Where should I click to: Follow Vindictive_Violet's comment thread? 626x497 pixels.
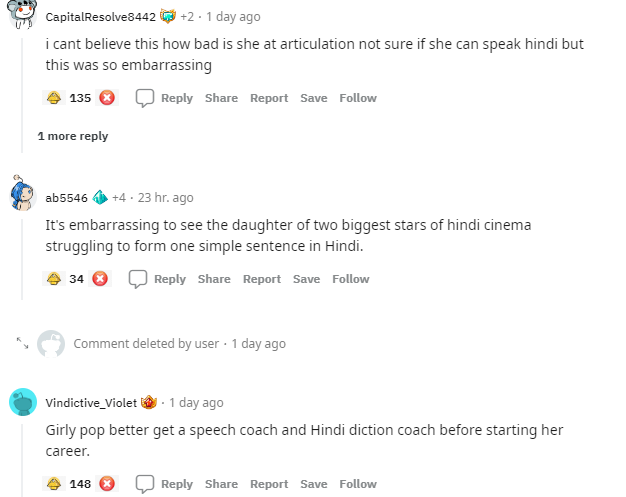[358, 484]
